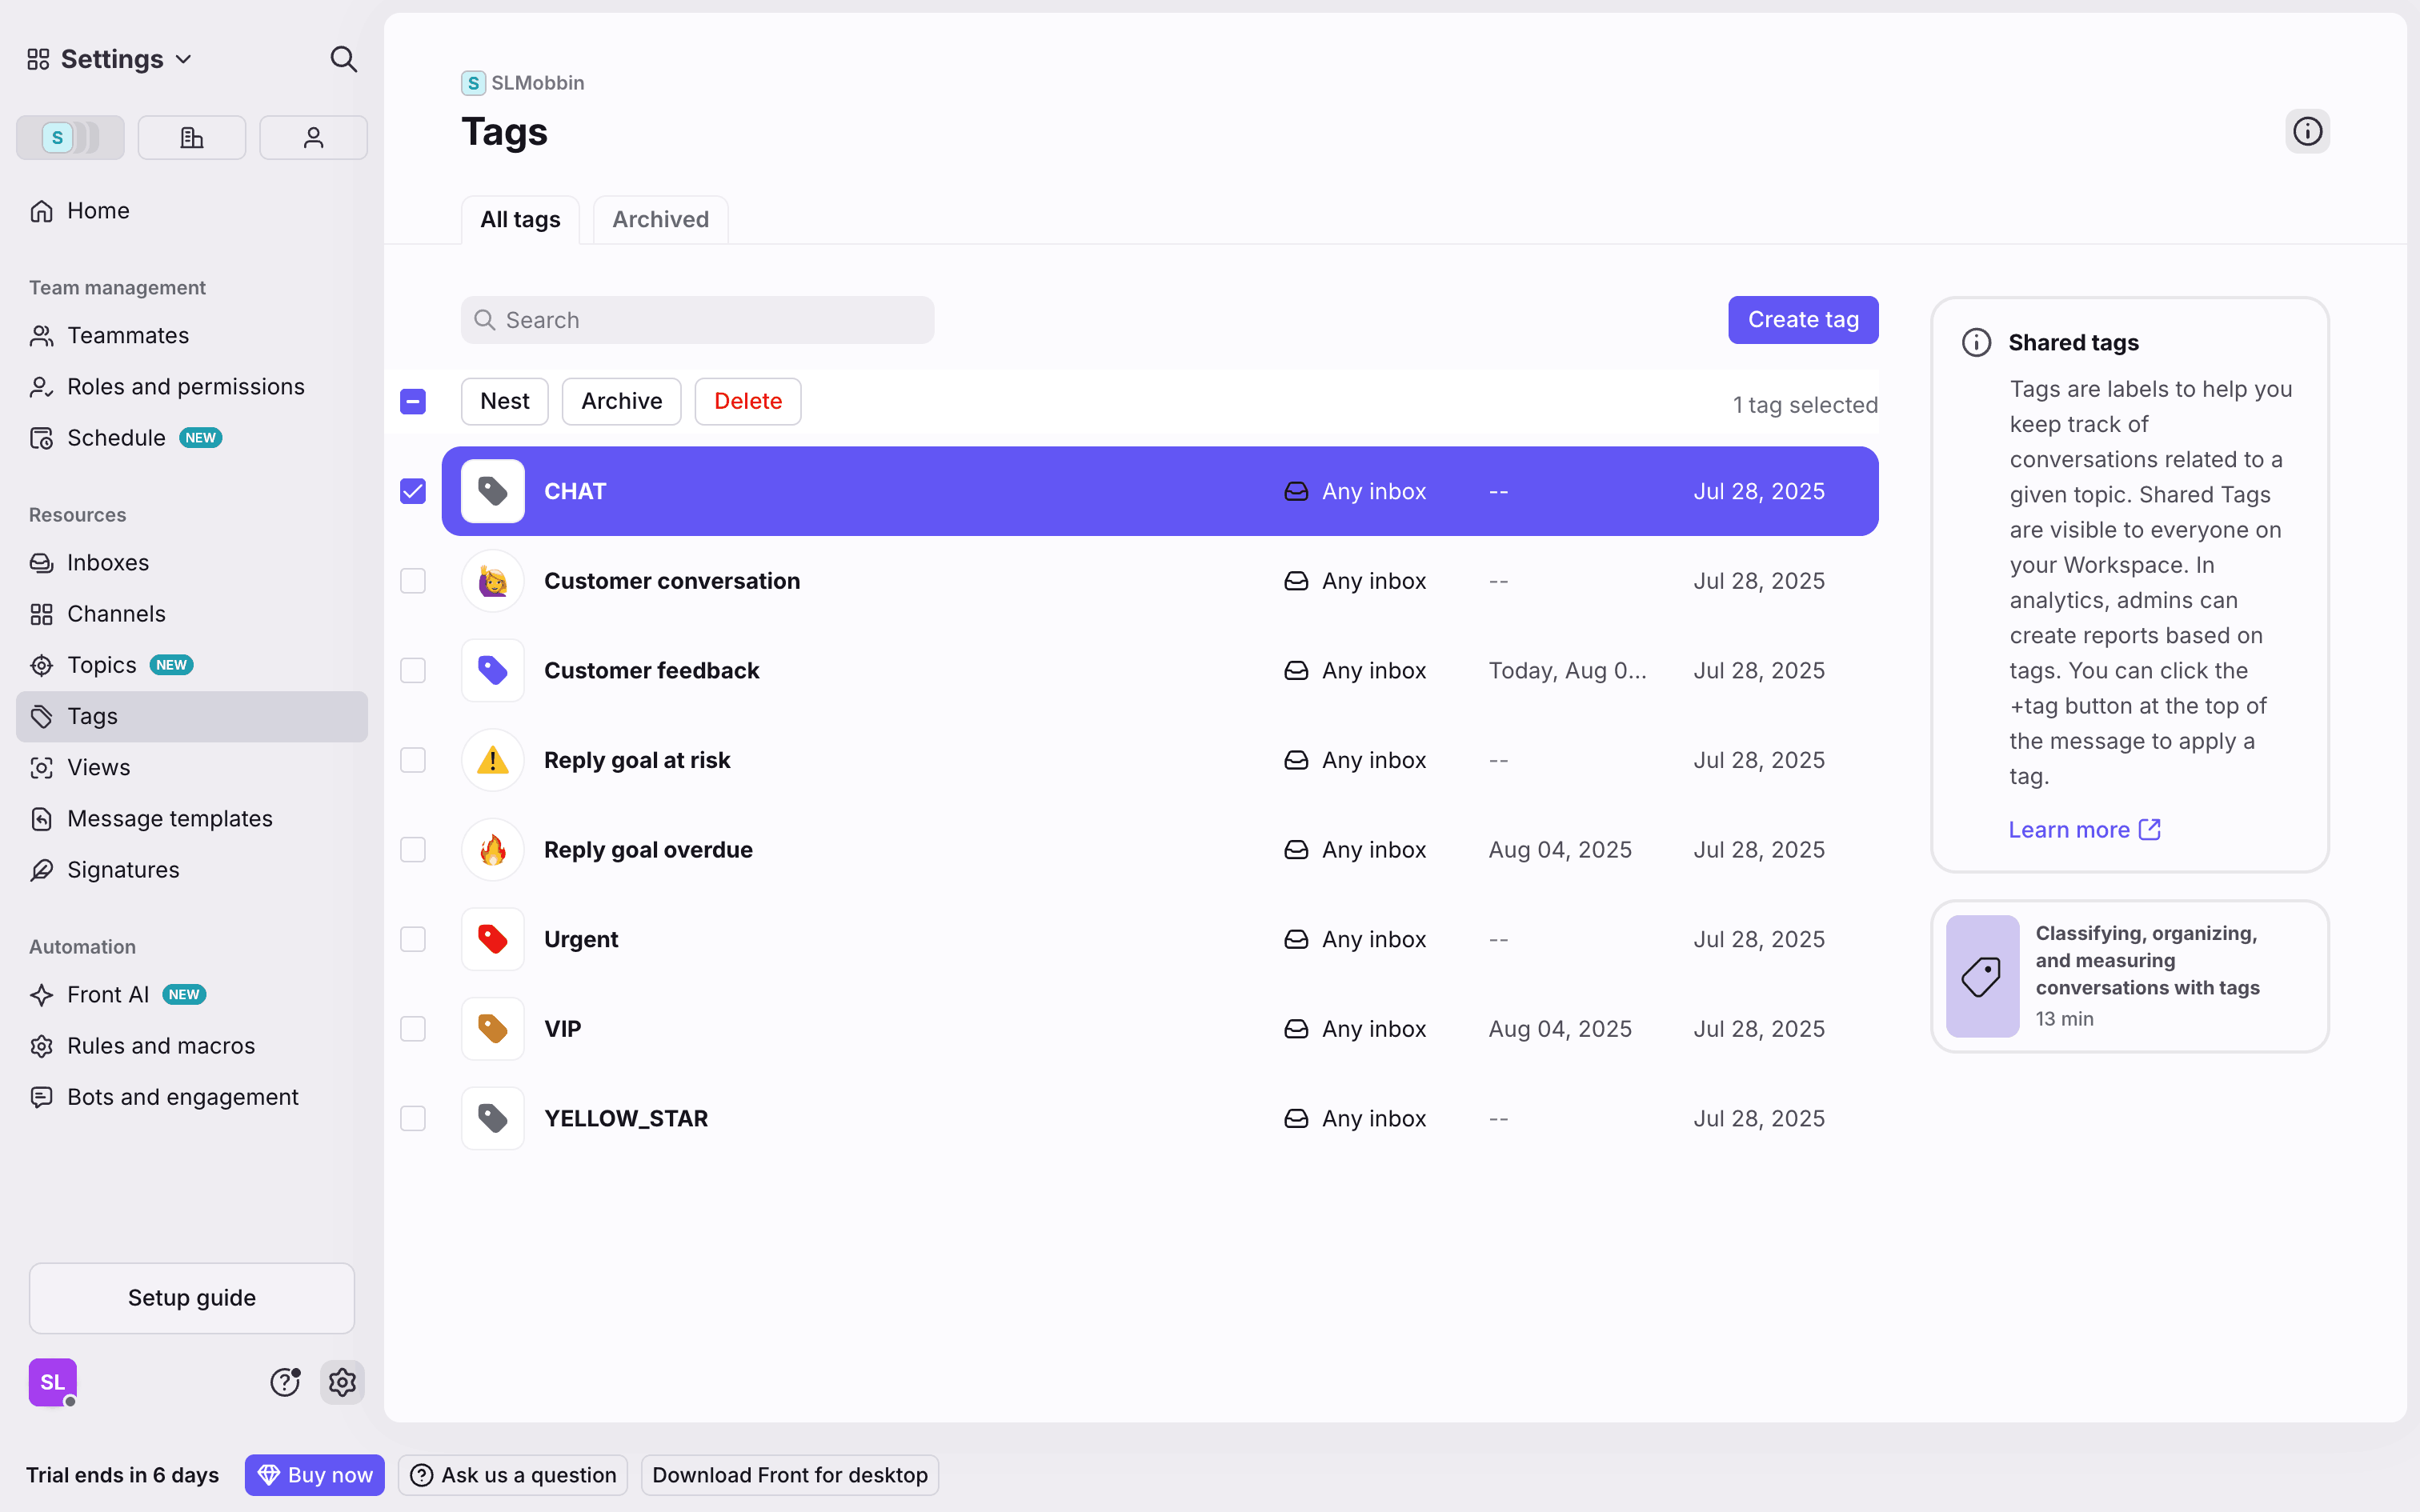The width and height of the screenshot is (2420, 1512).
Task: Click the tags Search field
Action: (698, 320)
